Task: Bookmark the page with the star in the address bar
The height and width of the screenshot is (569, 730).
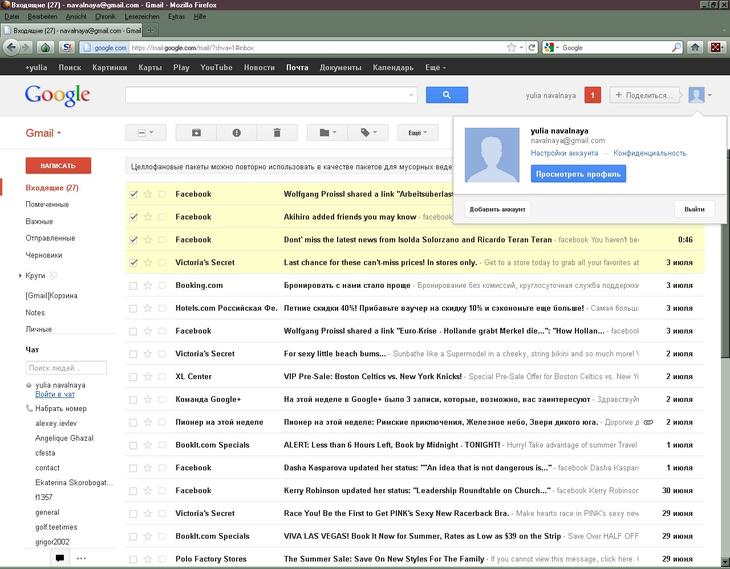Action: [511, 47]
